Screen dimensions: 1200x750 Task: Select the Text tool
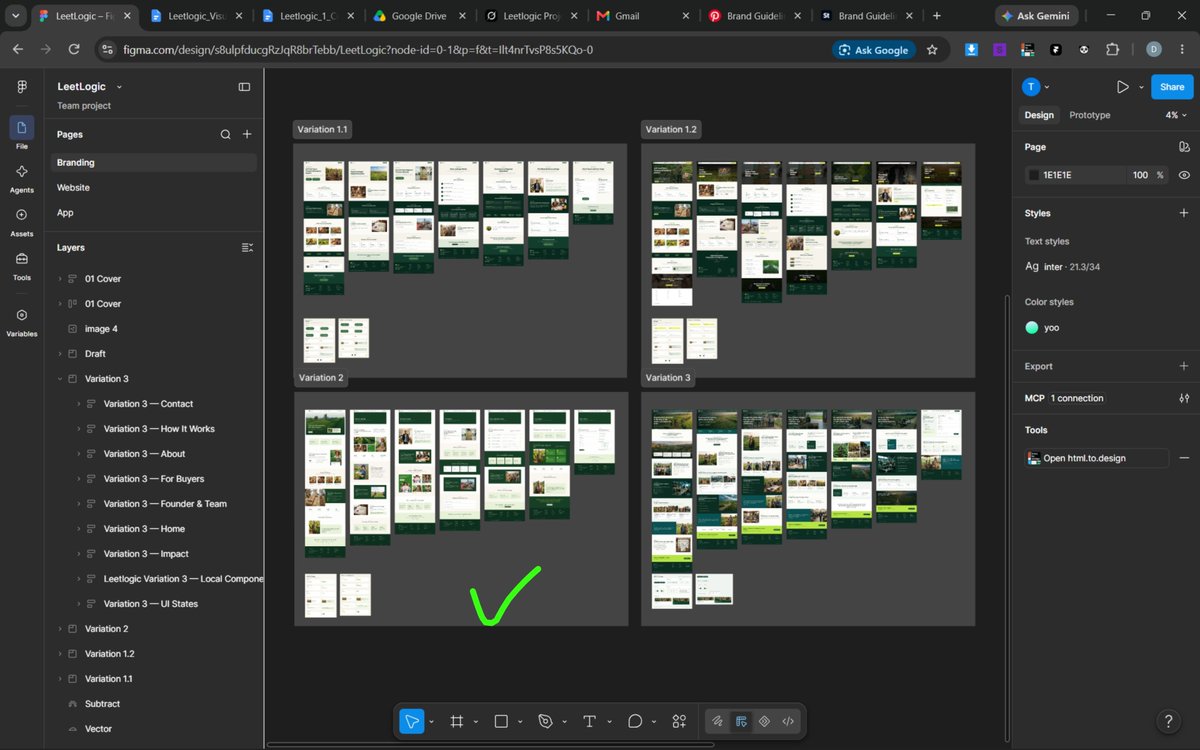pos(589,721)
